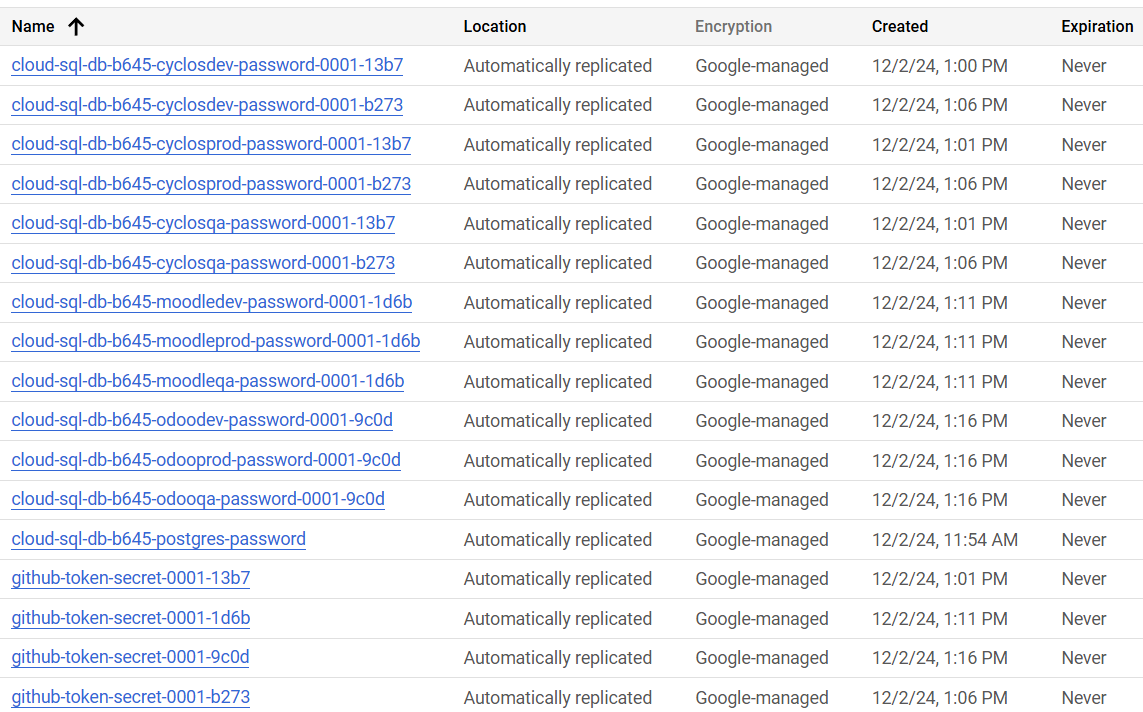Open secret cloud-sql-db-b645-odooprod-password-0001-9c0d
The height and width of the screenshot is (712, 1143).
click(206, 461)
